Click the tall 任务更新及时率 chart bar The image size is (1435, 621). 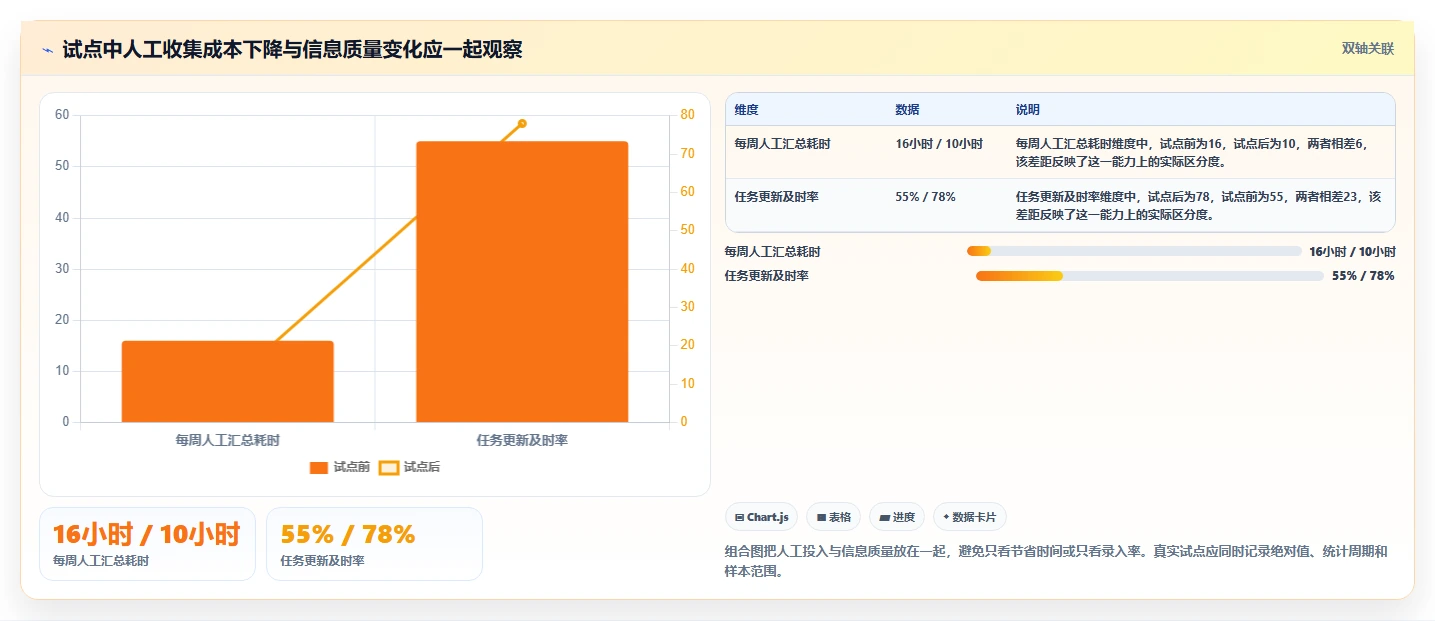tap(522, 282)
